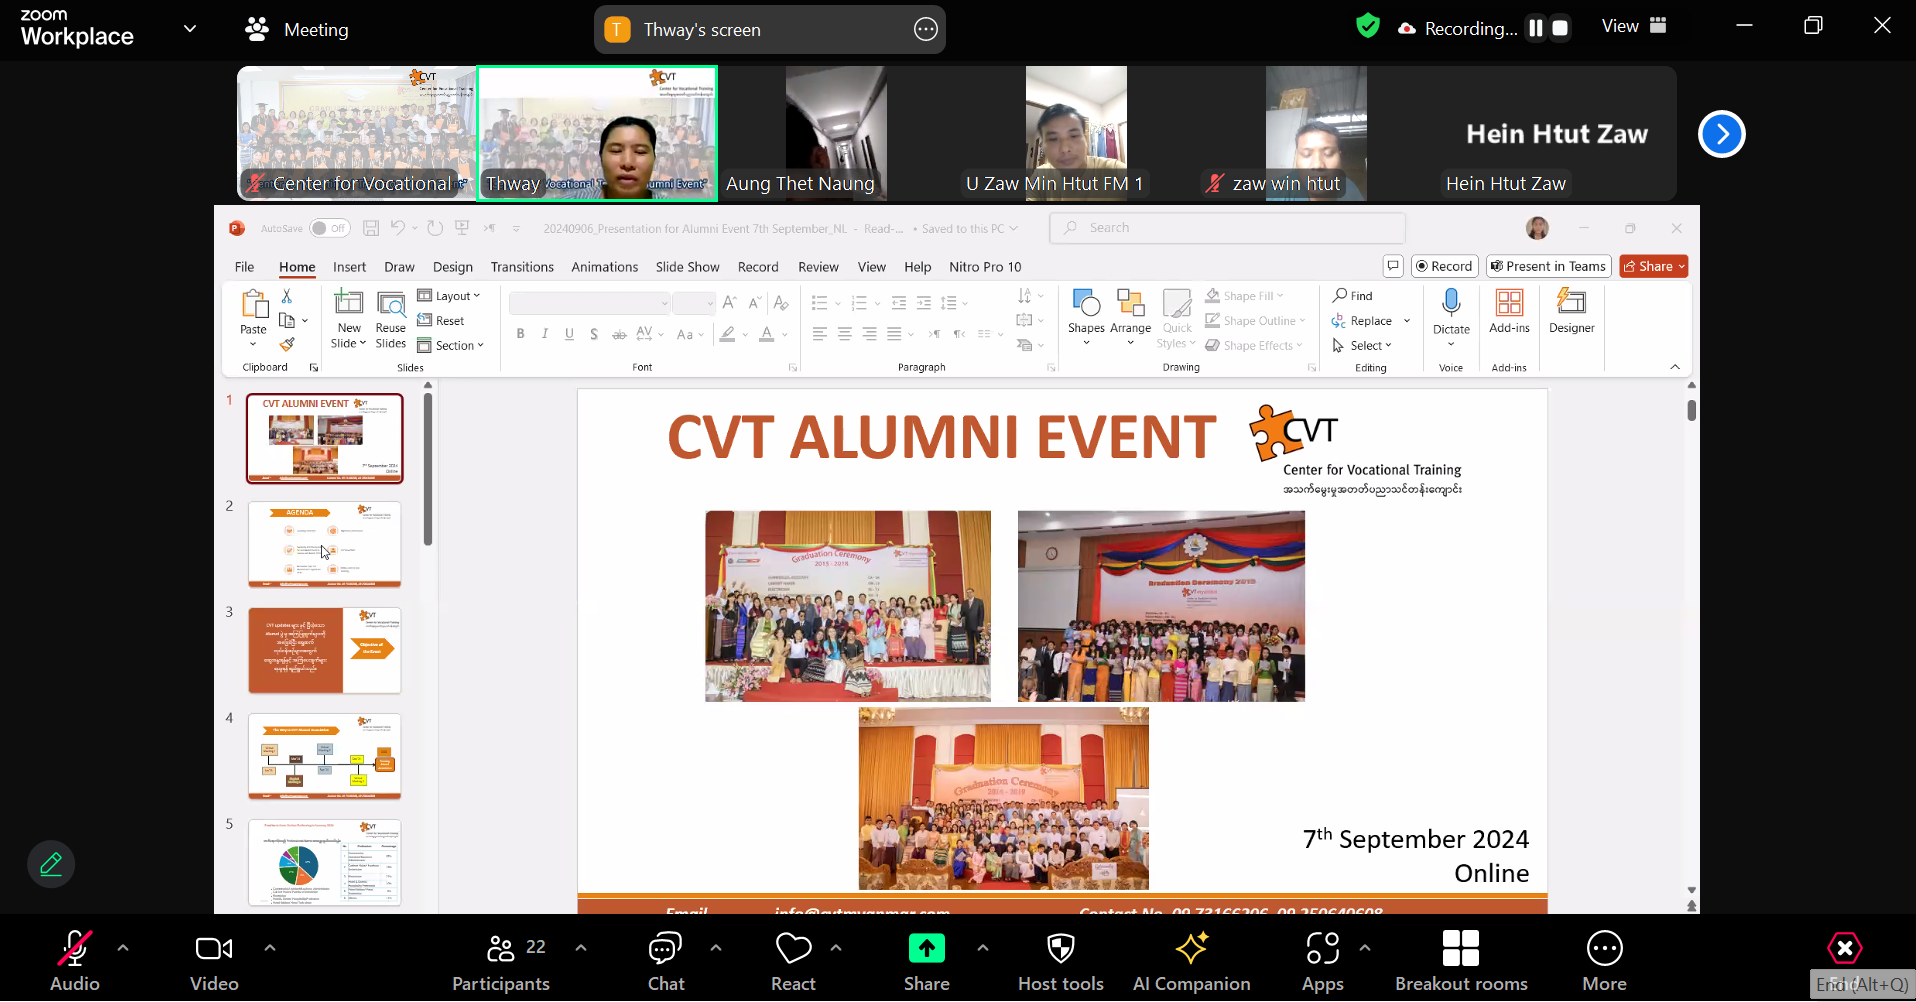
Task: Open font name combo box
Action: click(589, 302)
